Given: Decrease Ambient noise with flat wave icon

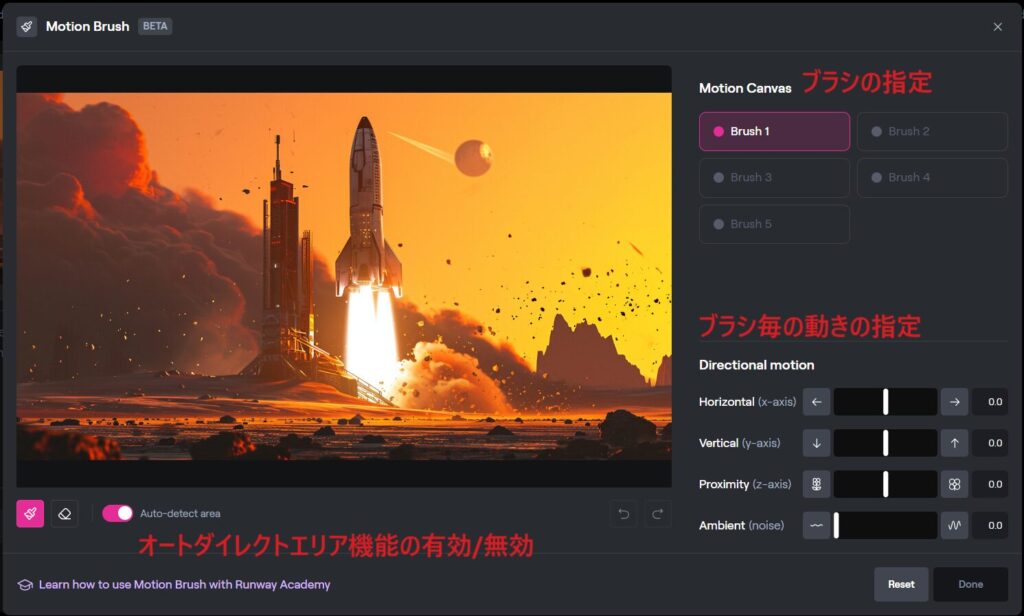Looking at the screenshot, I should tap(816, 525).
